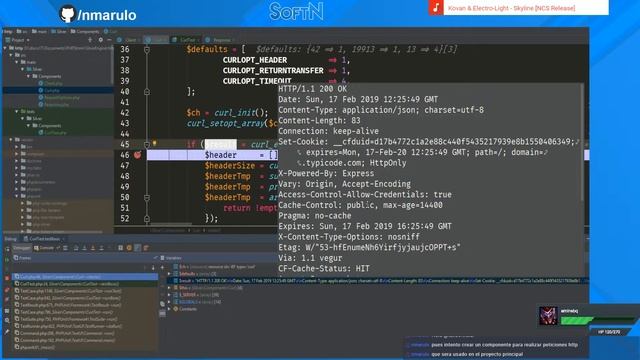Close the CurlTest.testBase debug session tab

64,239
